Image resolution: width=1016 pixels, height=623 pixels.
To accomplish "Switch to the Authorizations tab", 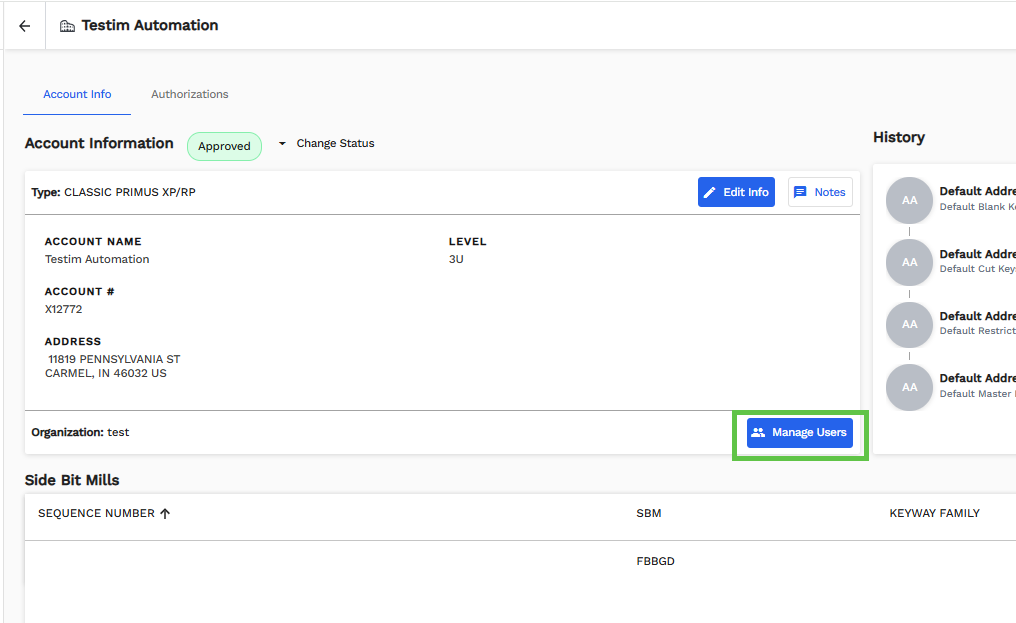I will point(190,94).
